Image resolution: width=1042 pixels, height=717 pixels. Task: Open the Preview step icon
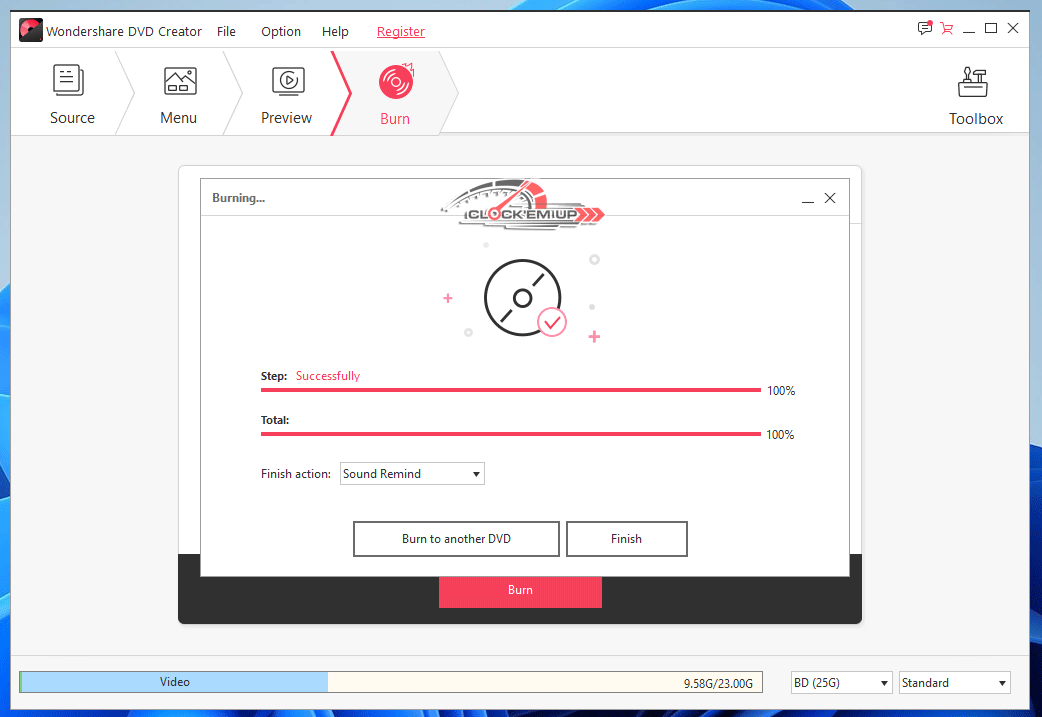tap(288, 81)
